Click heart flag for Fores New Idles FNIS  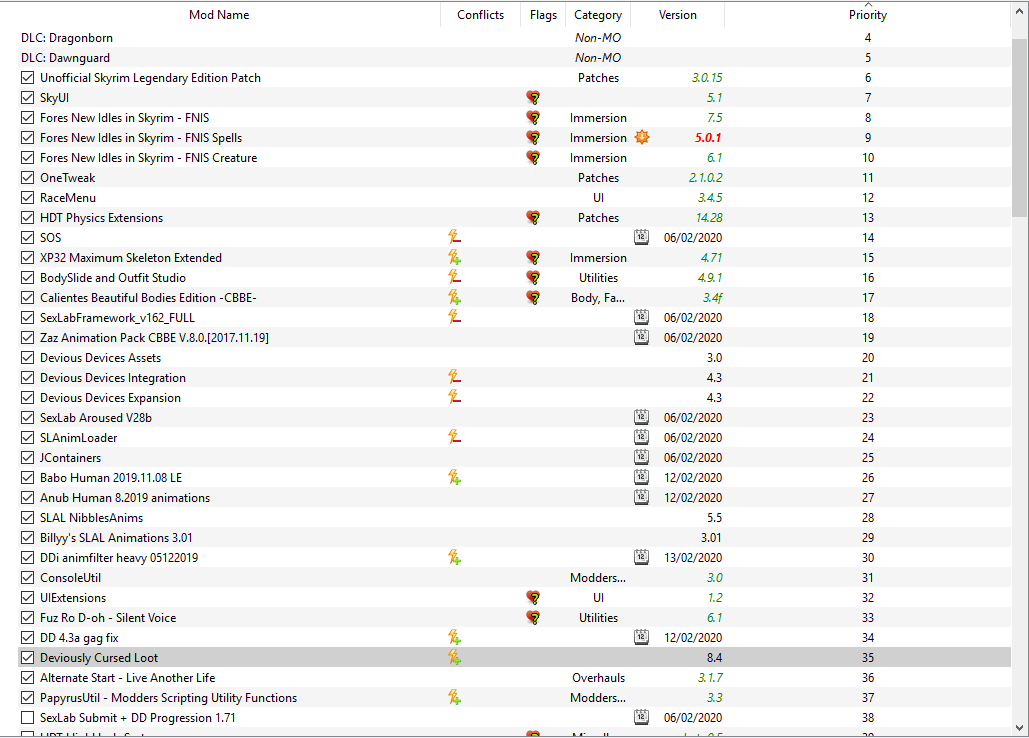pyautogui.click(x=534, y=117)
